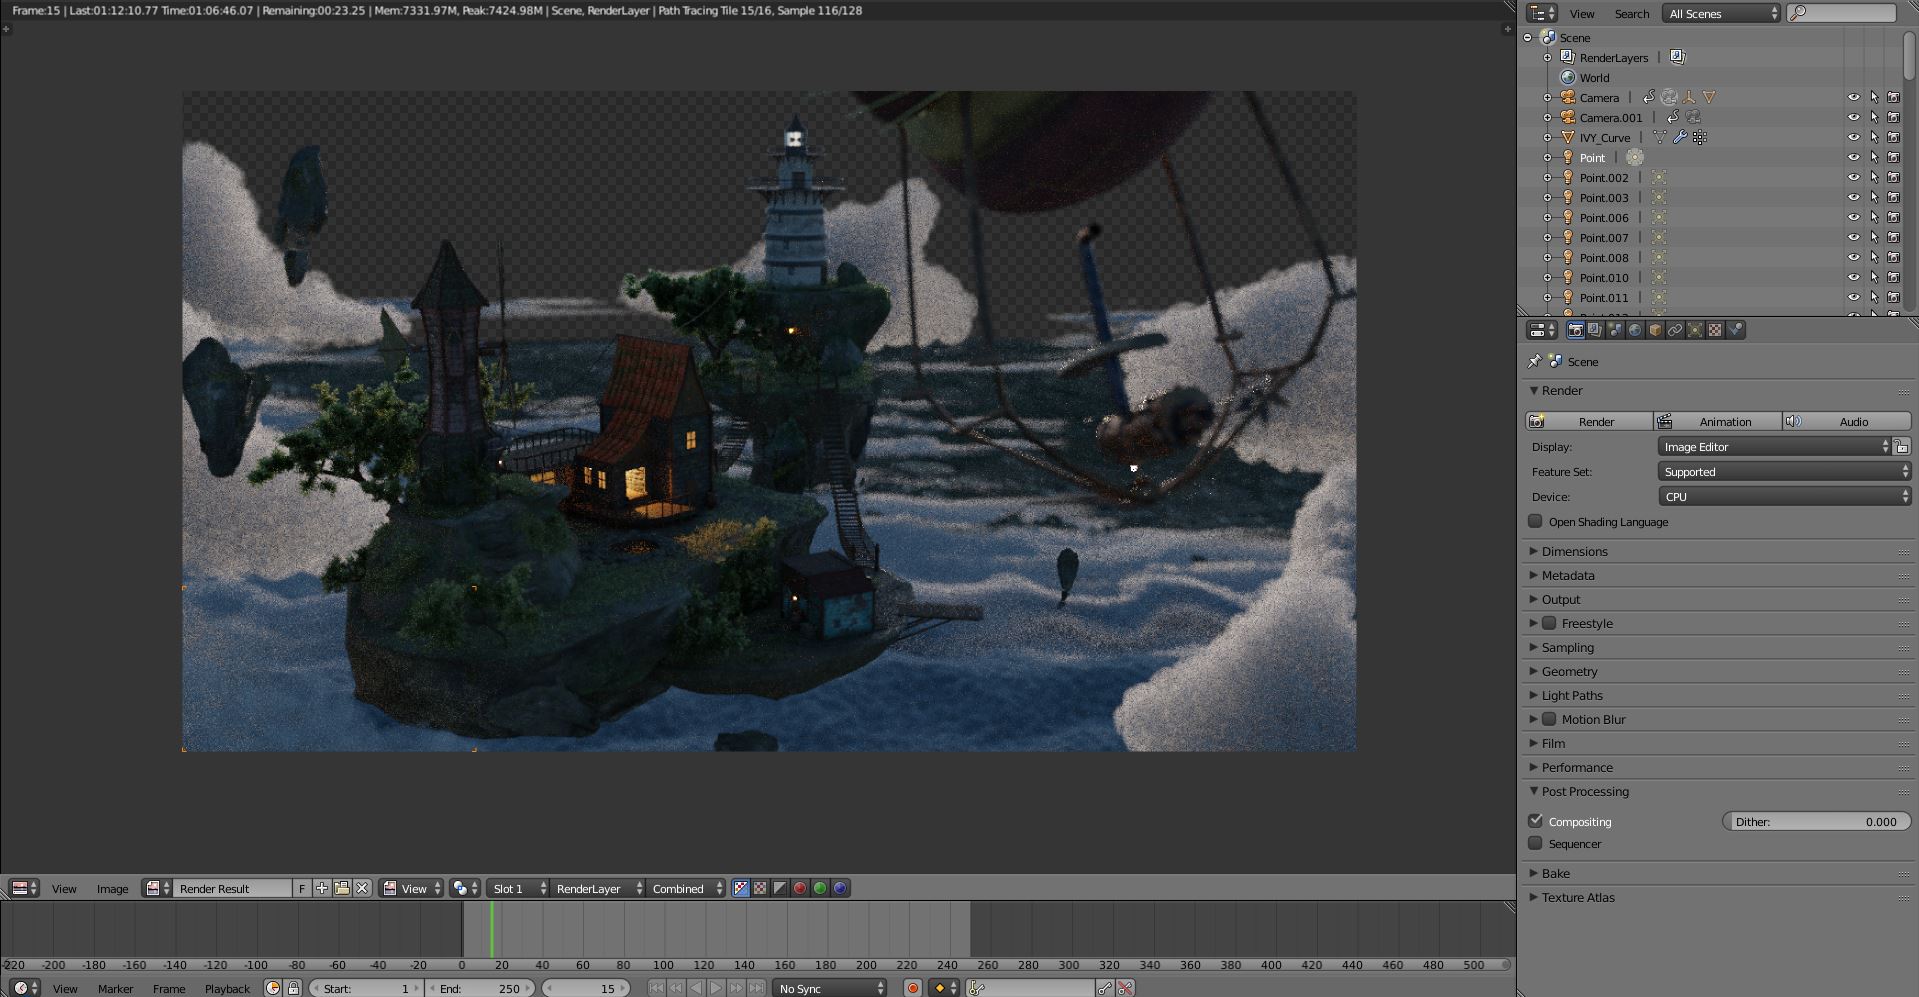The image size is (1919, 997).
Task: Enable the Freestyle checkbox
Action: 1550,623
